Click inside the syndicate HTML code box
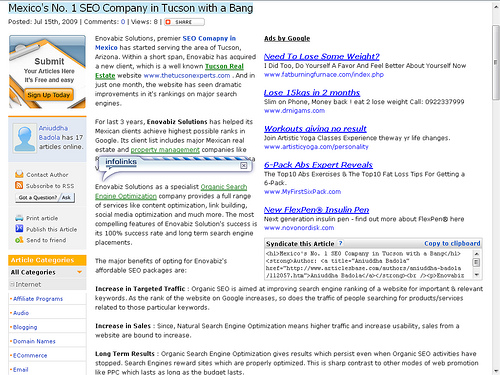The width and height of the screenshot is (500, 375). pyautogui.click(x=369, y=265)
